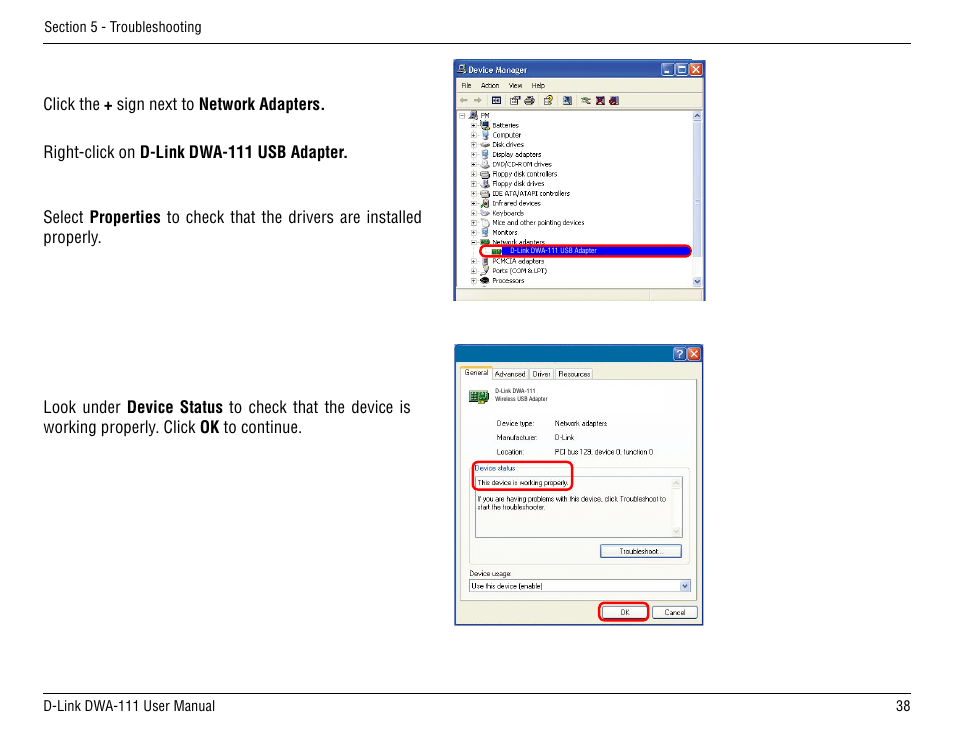The width and height of the screenshot is (954, 738).
Task: Click the Disable device toolbar icon
Action: [614, 100]
